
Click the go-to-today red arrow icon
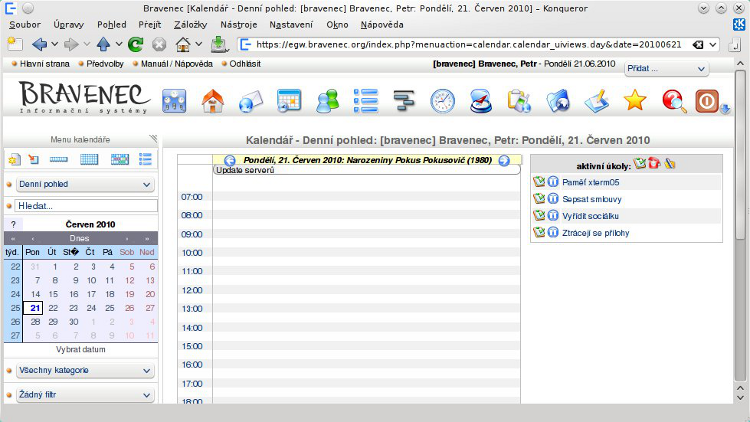34,159
